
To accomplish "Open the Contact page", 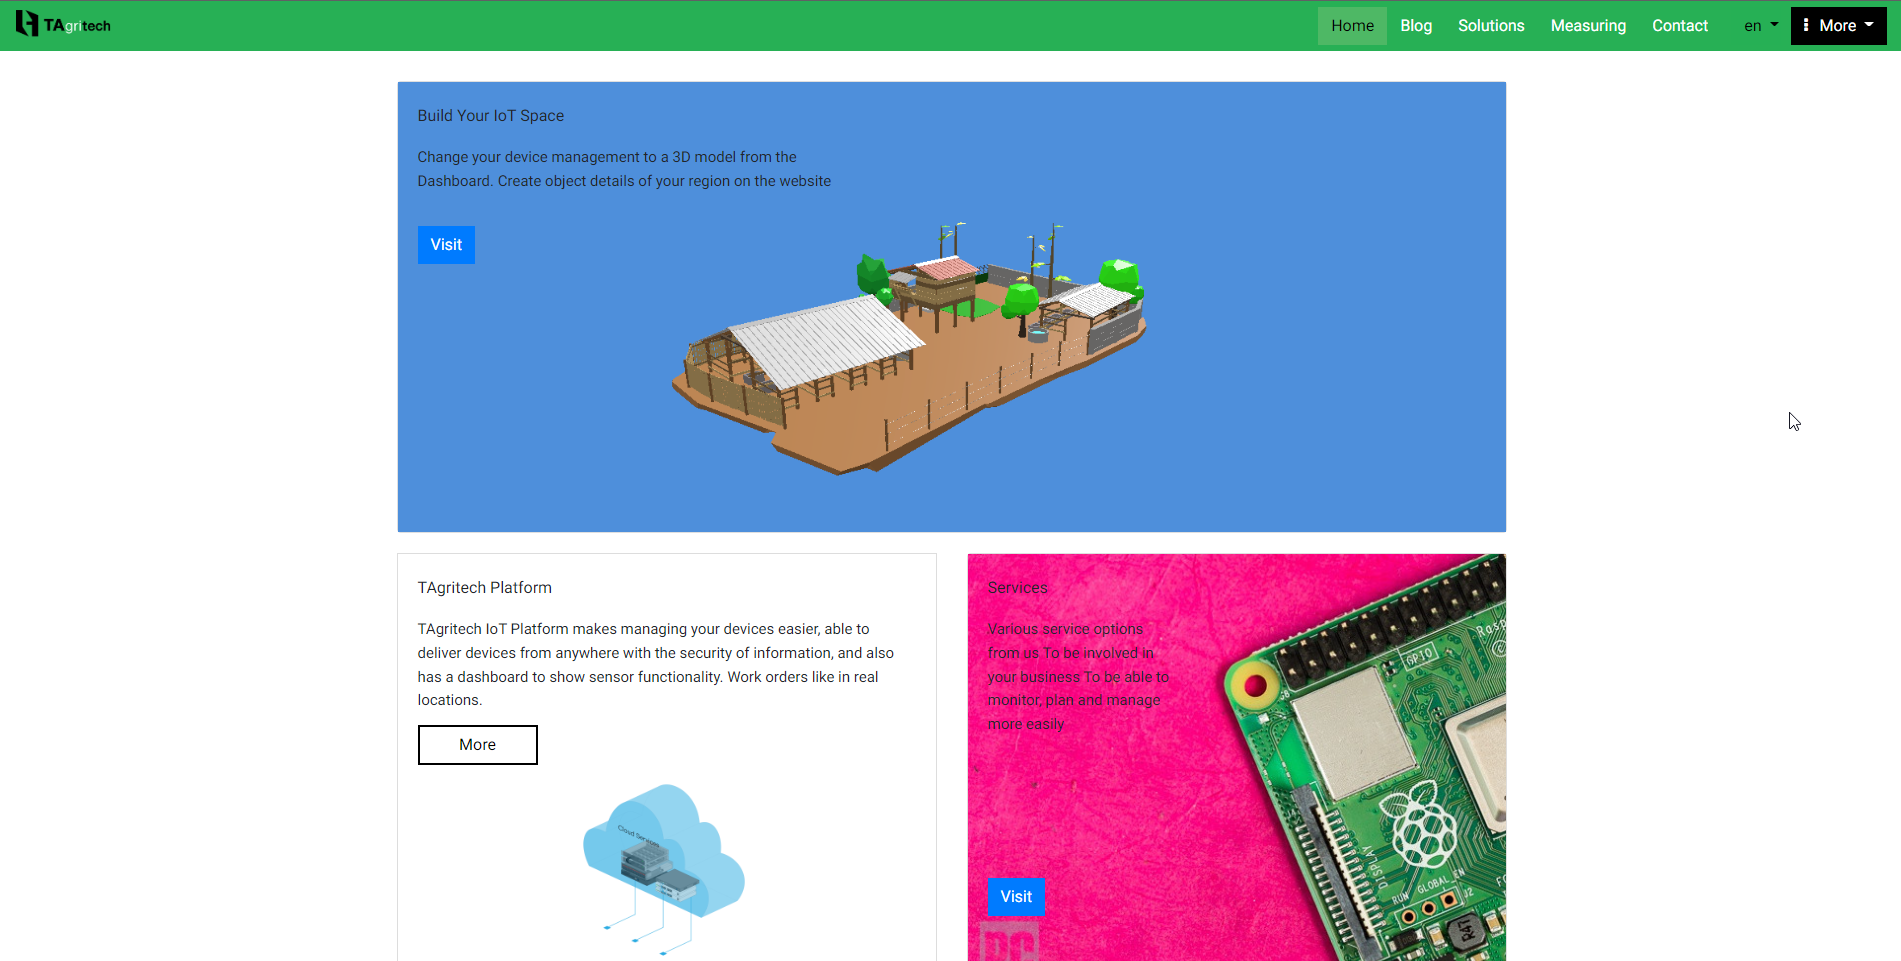I will [1680, 26].
